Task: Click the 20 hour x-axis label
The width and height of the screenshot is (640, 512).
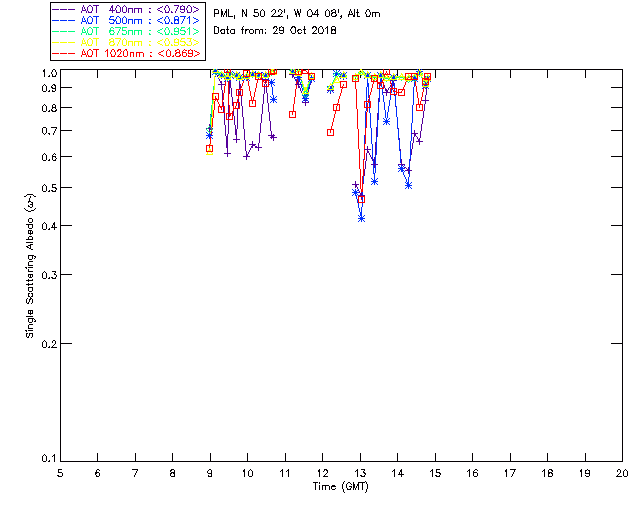Action: tap(622, 473)
